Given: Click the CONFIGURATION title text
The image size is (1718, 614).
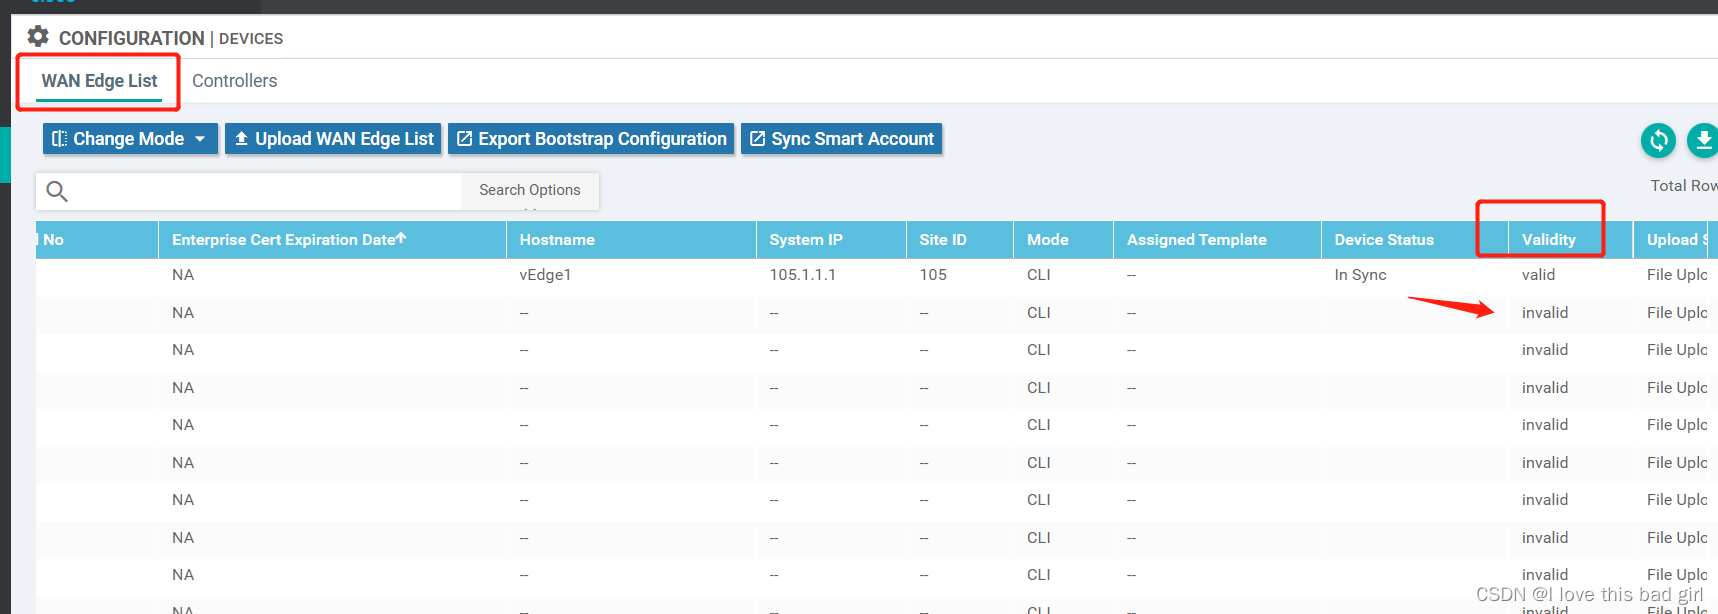Looking at the screenshot, I should (x=132, y=38).
